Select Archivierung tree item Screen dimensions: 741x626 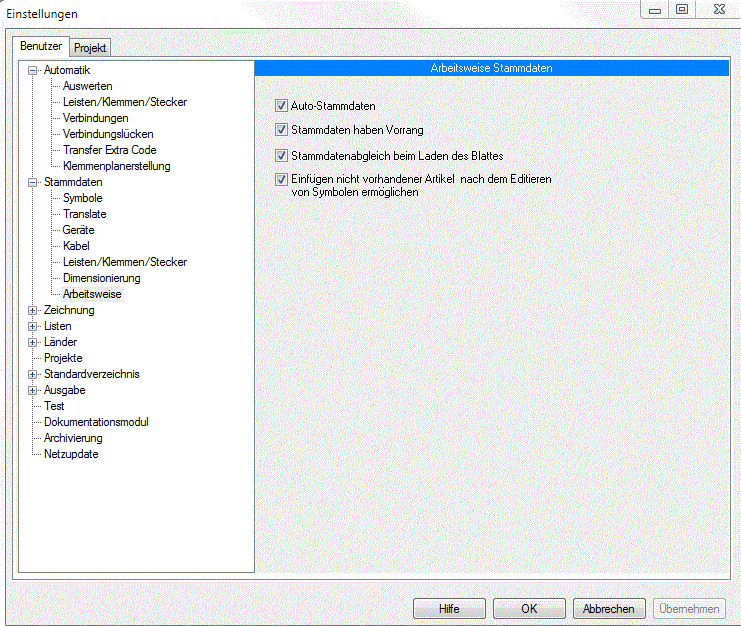coord(73,438)
